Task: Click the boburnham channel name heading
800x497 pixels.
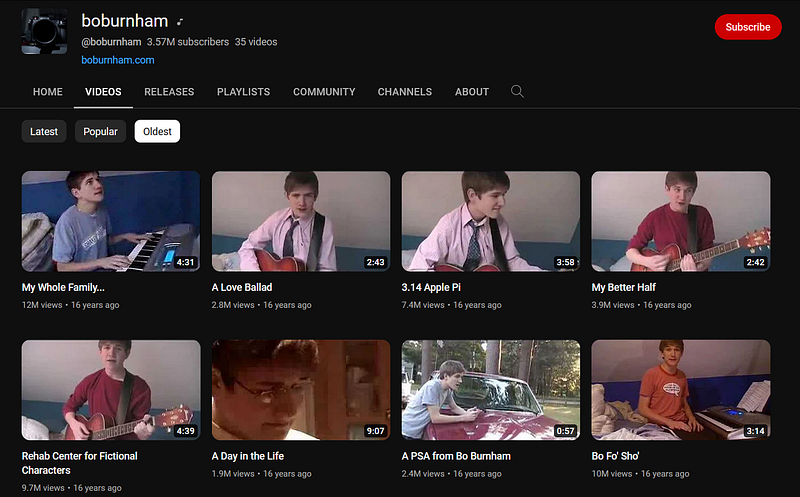Action: pyautogui.click(x=125, y=21)
